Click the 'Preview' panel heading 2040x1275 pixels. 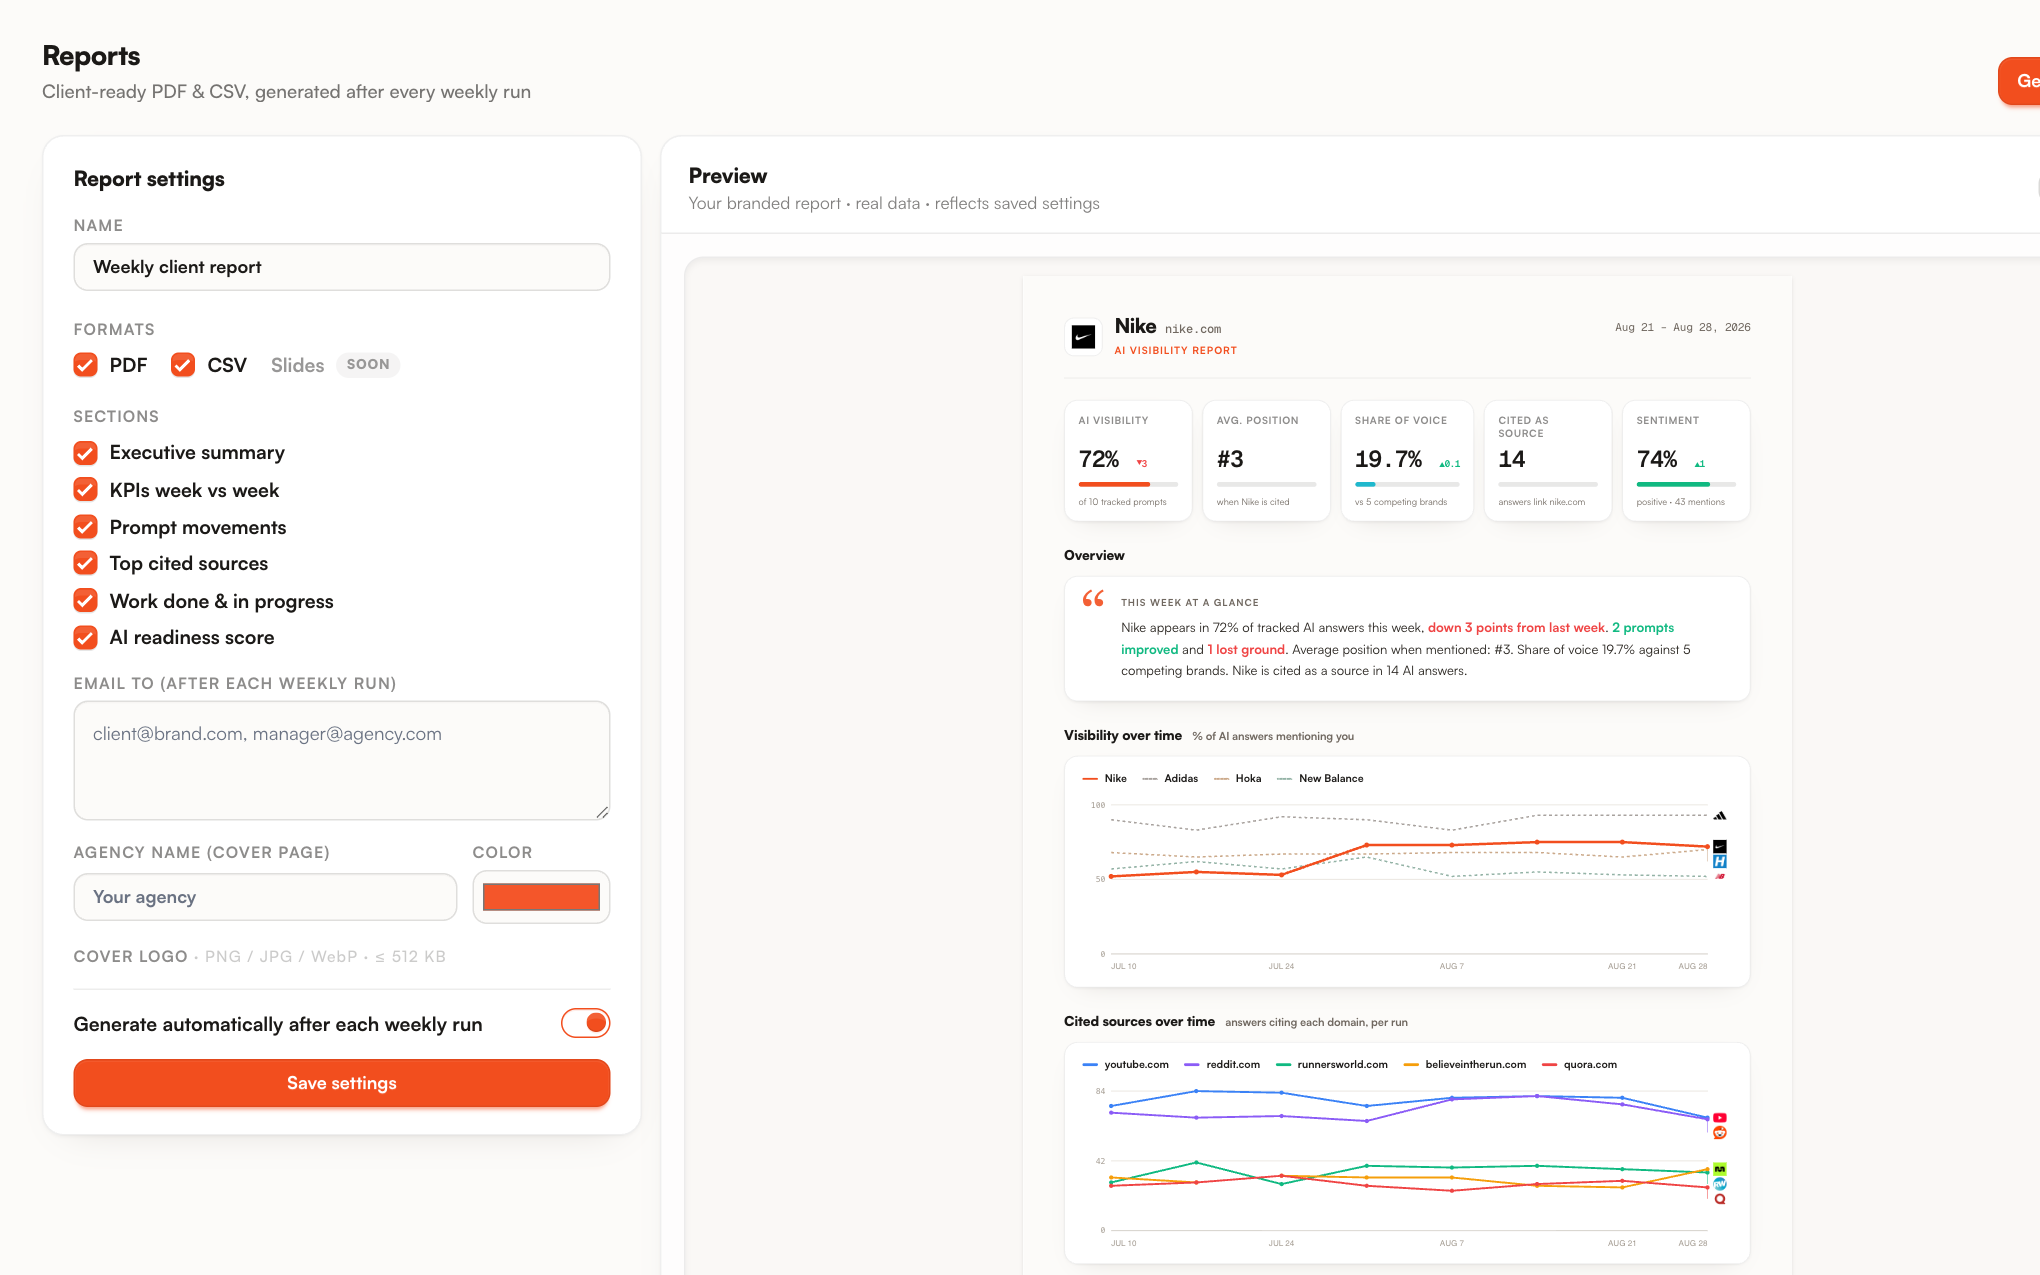coord(728,176)
